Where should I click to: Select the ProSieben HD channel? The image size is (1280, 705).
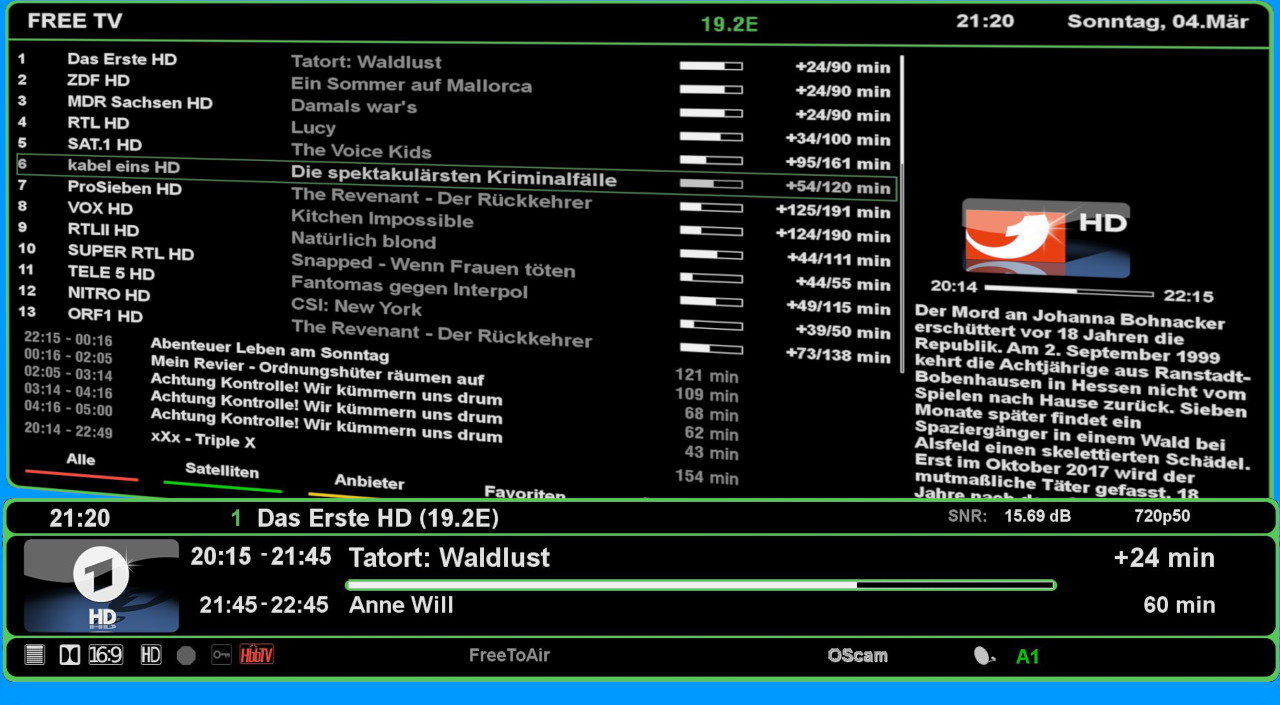pos(125,188)
